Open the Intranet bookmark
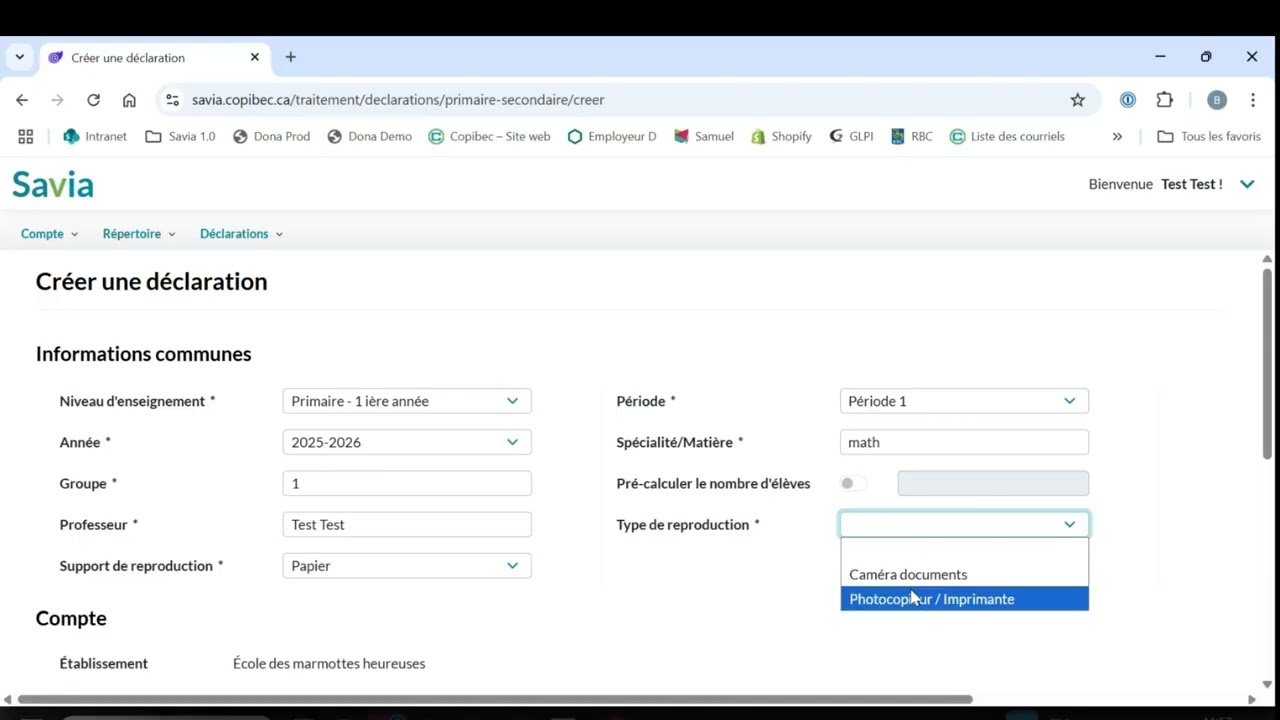Screen dimensions: 1280x720 pos(95,136)
